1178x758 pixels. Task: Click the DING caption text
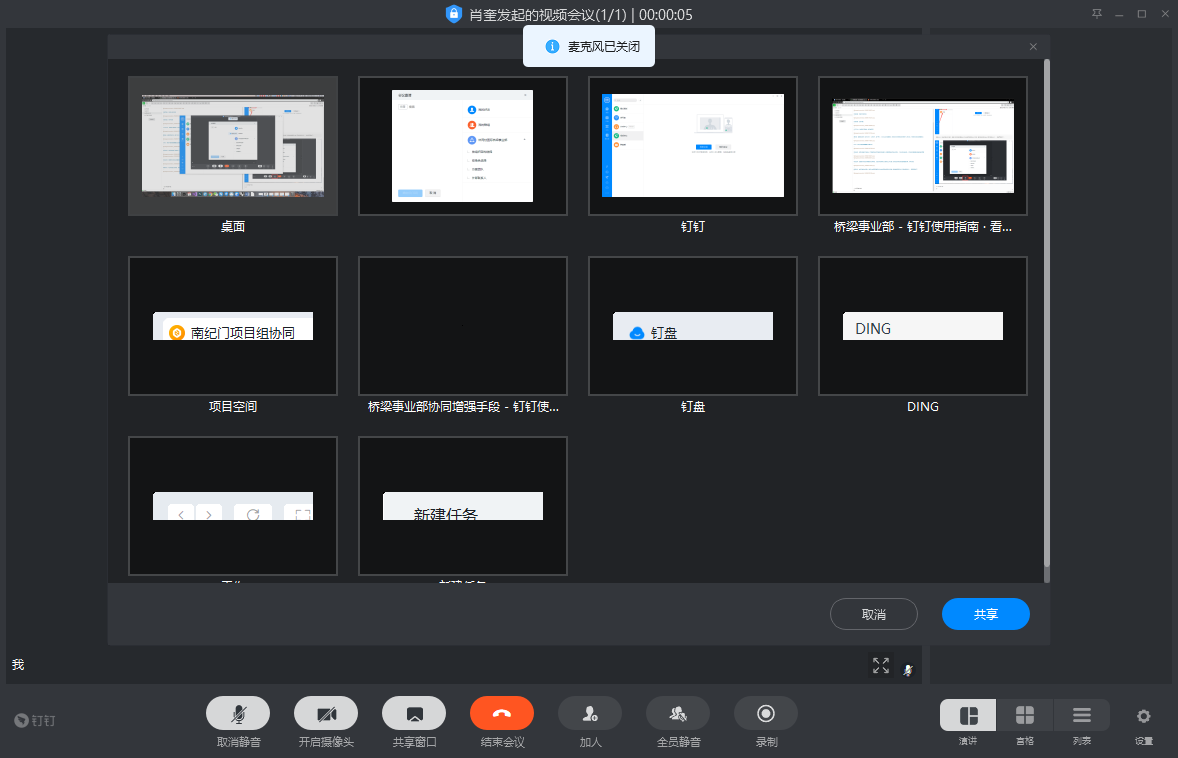point(923,406)
